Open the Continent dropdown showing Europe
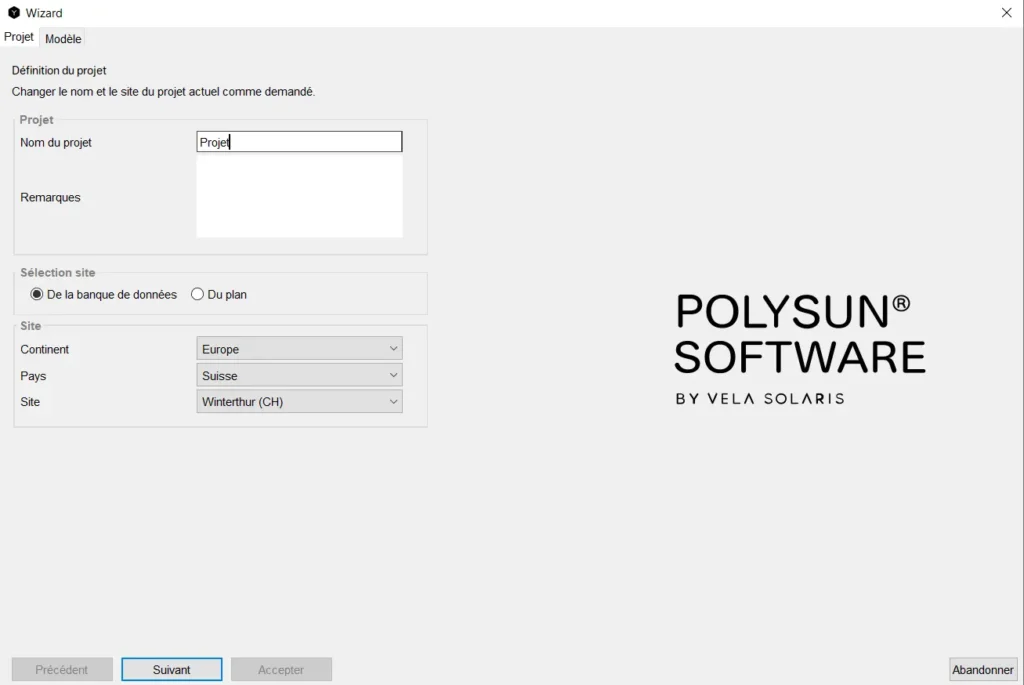1024x685 pixels. point(299,349)
